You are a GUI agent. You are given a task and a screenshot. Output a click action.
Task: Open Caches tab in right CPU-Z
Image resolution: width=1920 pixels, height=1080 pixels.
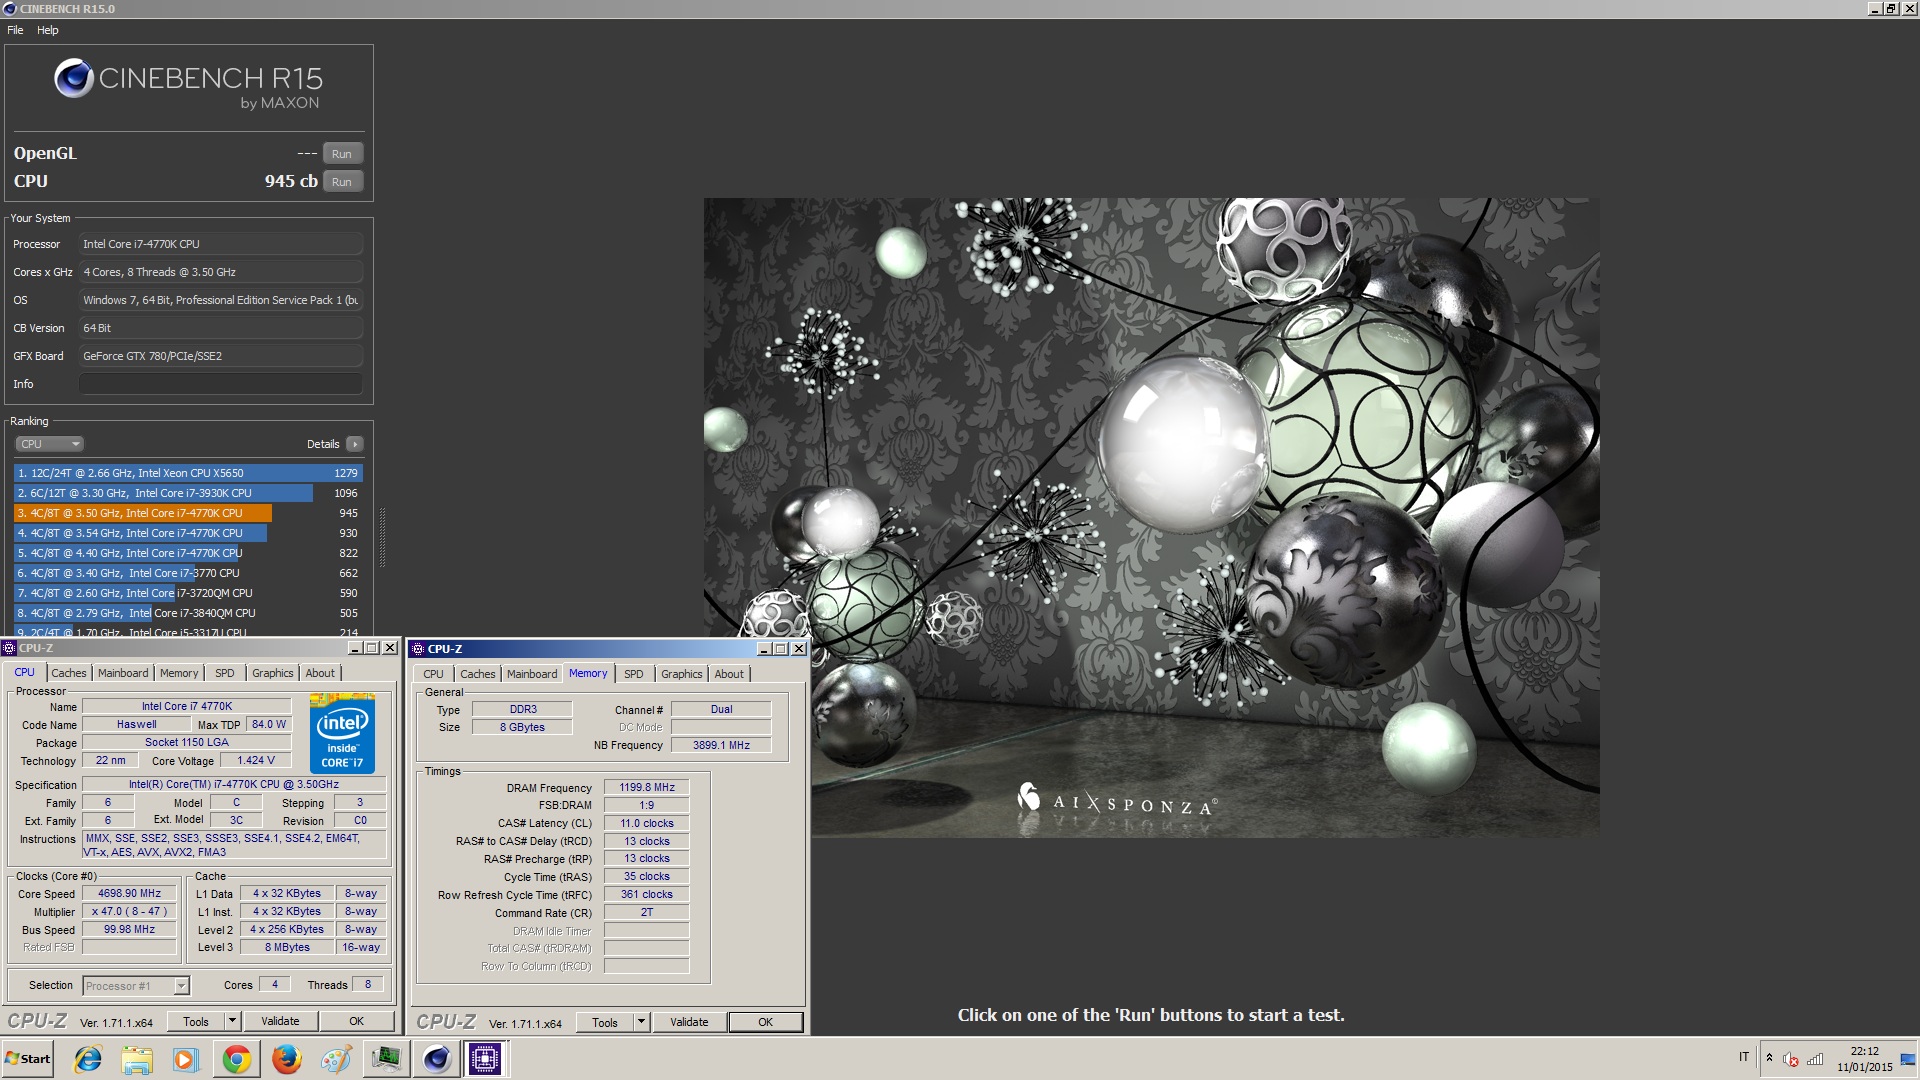click(x=477, y=674)
